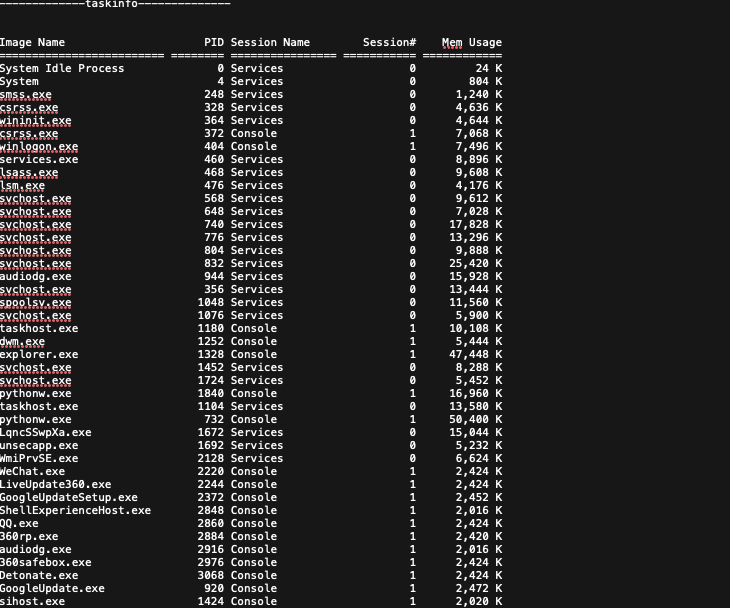The height and width of the screenshot is (608, 730).
Task: Select the 'explorer.exe' process name
Action: coord(39,355)
